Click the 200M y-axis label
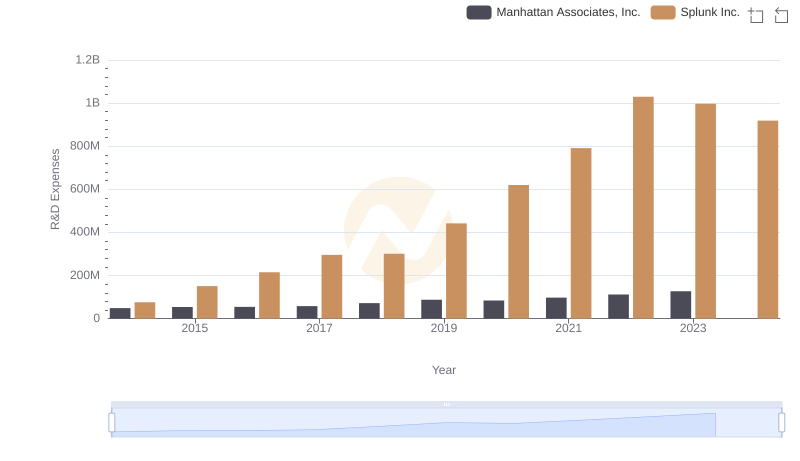800x461 pixels. coord(85,275)
